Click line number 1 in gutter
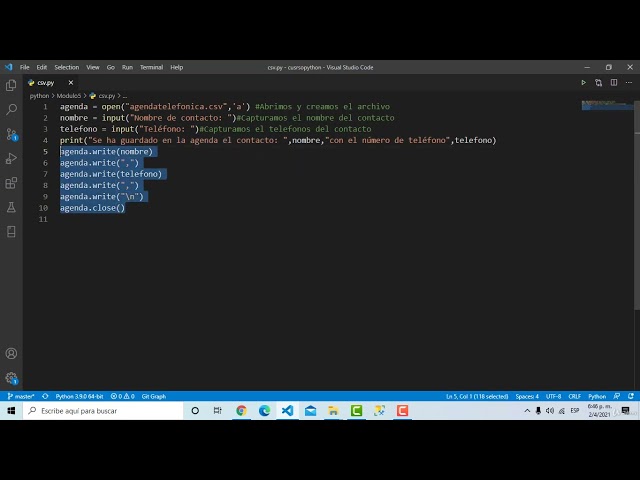The width and height of the screenshot is (640, 480). coord(45,107)
